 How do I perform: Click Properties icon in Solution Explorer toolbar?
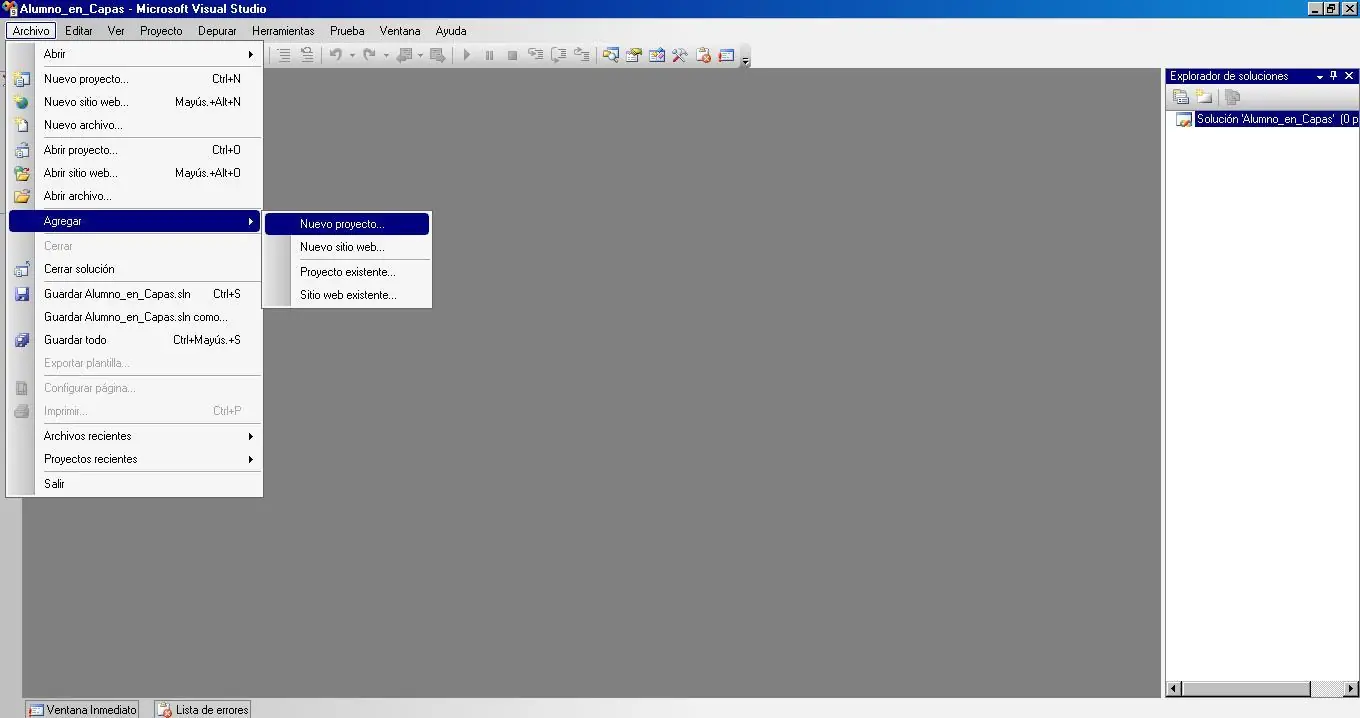pyautogui.click(x=1181, y=97)
